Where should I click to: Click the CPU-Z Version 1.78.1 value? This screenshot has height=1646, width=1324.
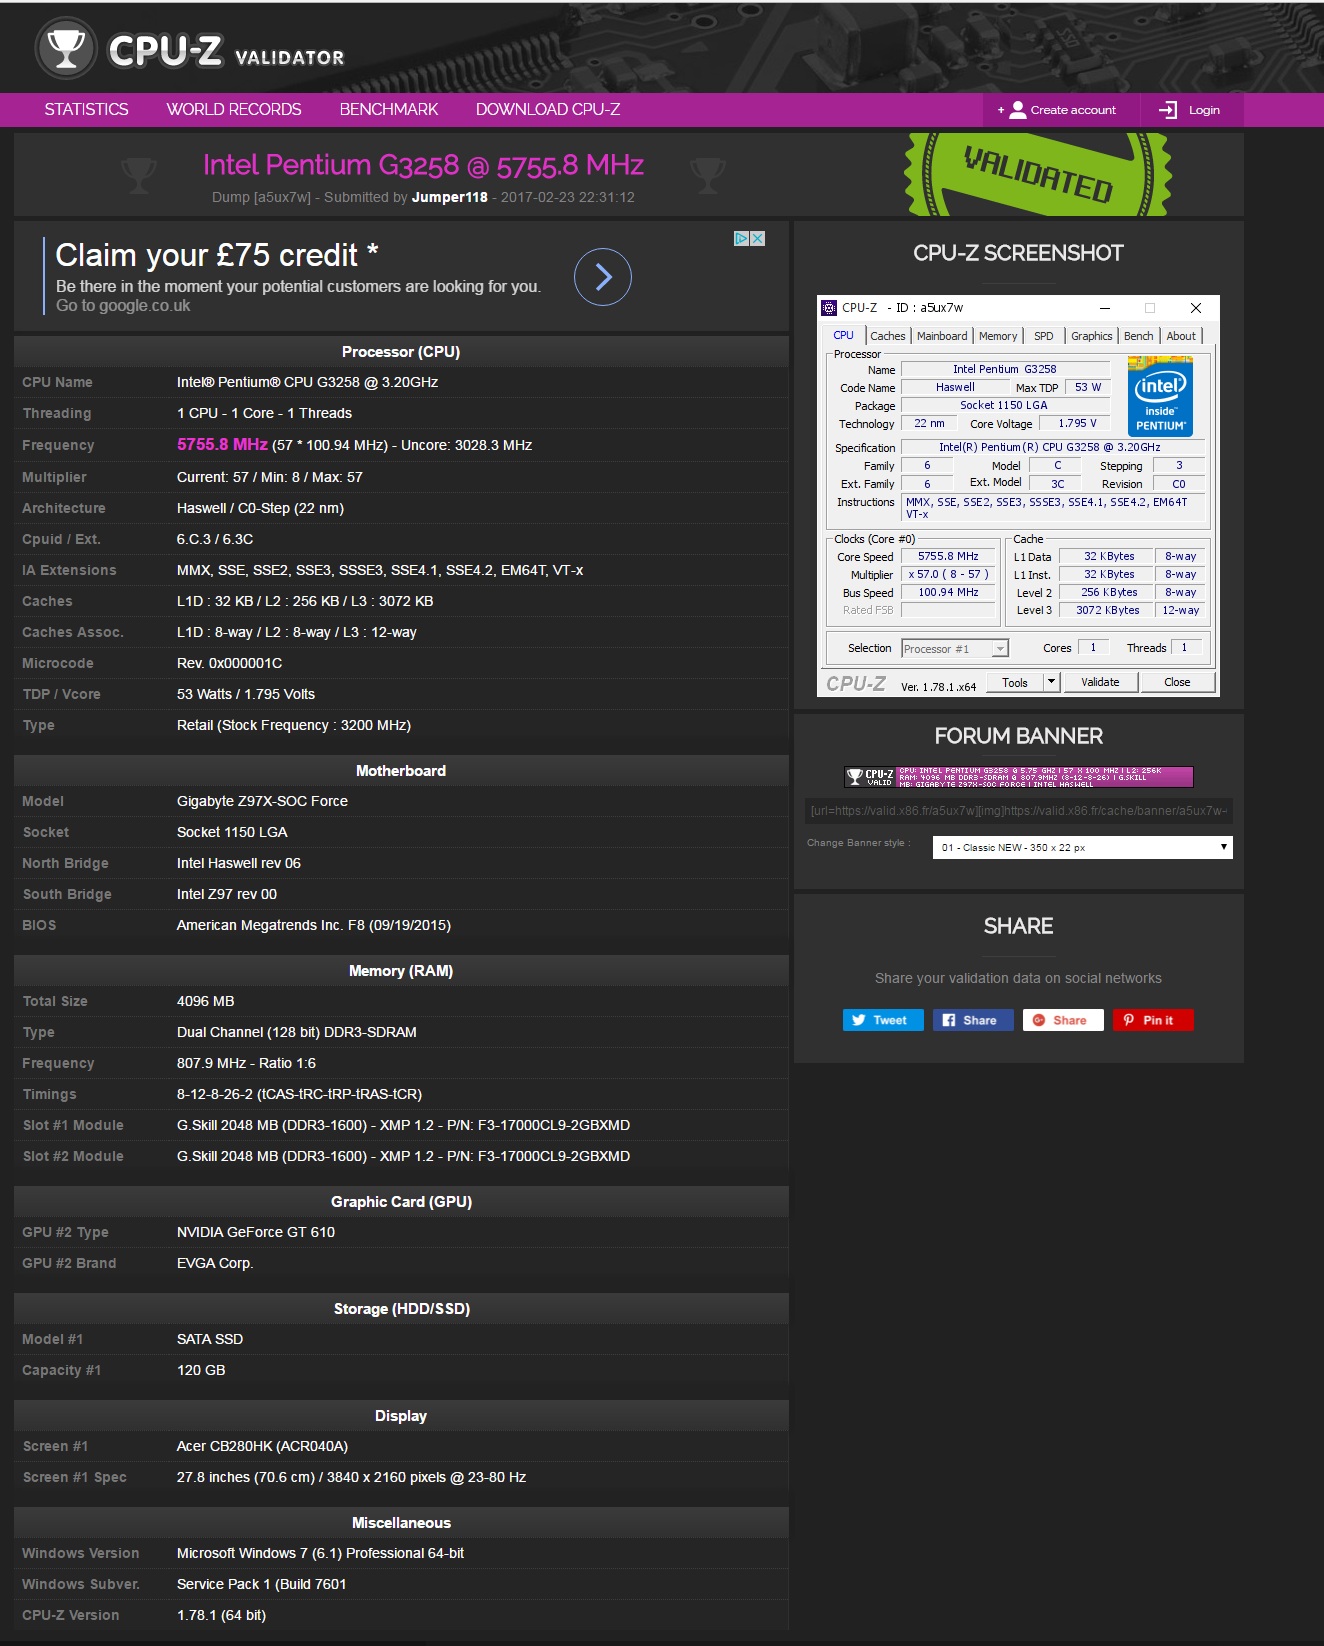[221, 1615]
